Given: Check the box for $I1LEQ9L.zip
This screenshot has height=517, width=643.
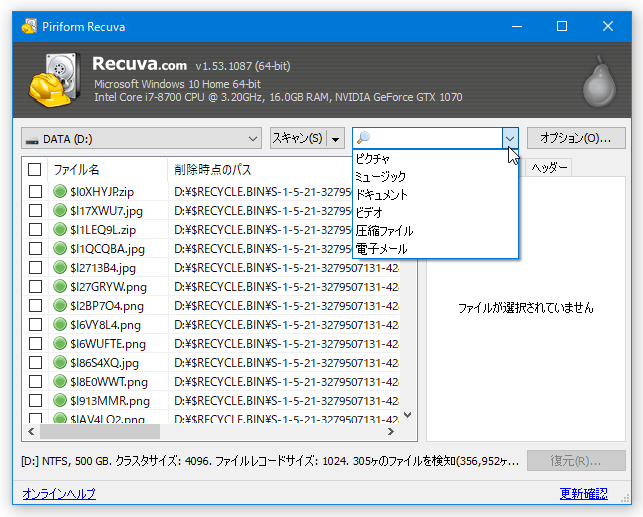Looking at the screenshot, I should (x=35, y=230).
